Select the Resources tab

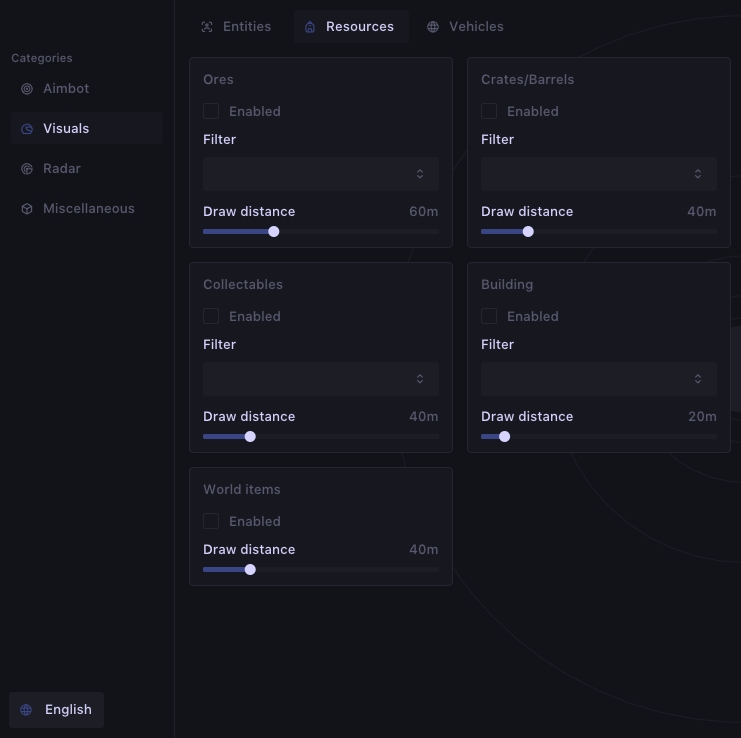click(351, 27)
